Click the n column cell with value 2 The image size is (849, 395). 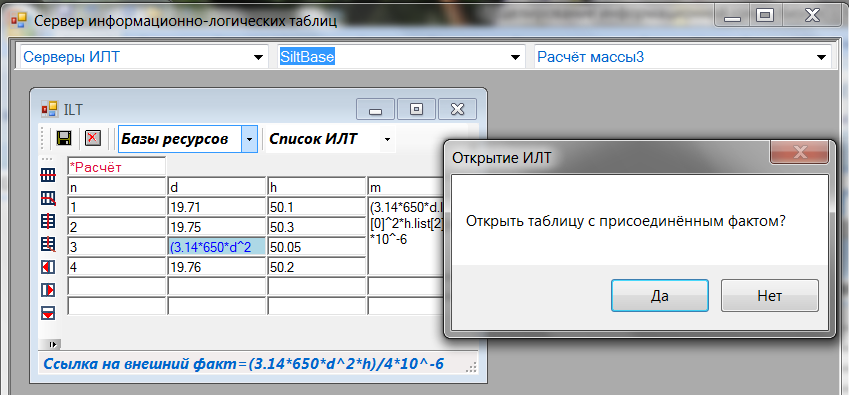pos(116,226)
